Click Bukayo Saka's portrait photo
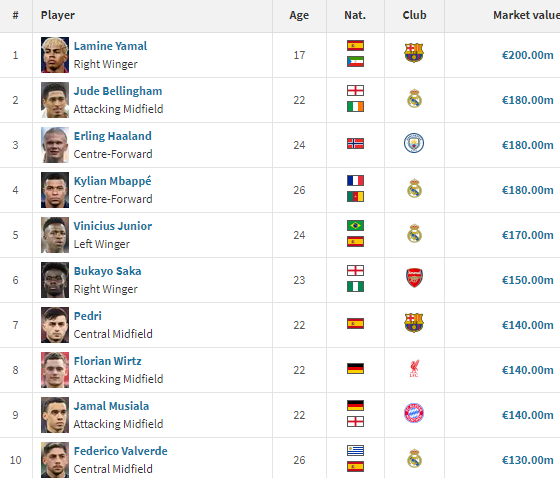 point(55,280)
